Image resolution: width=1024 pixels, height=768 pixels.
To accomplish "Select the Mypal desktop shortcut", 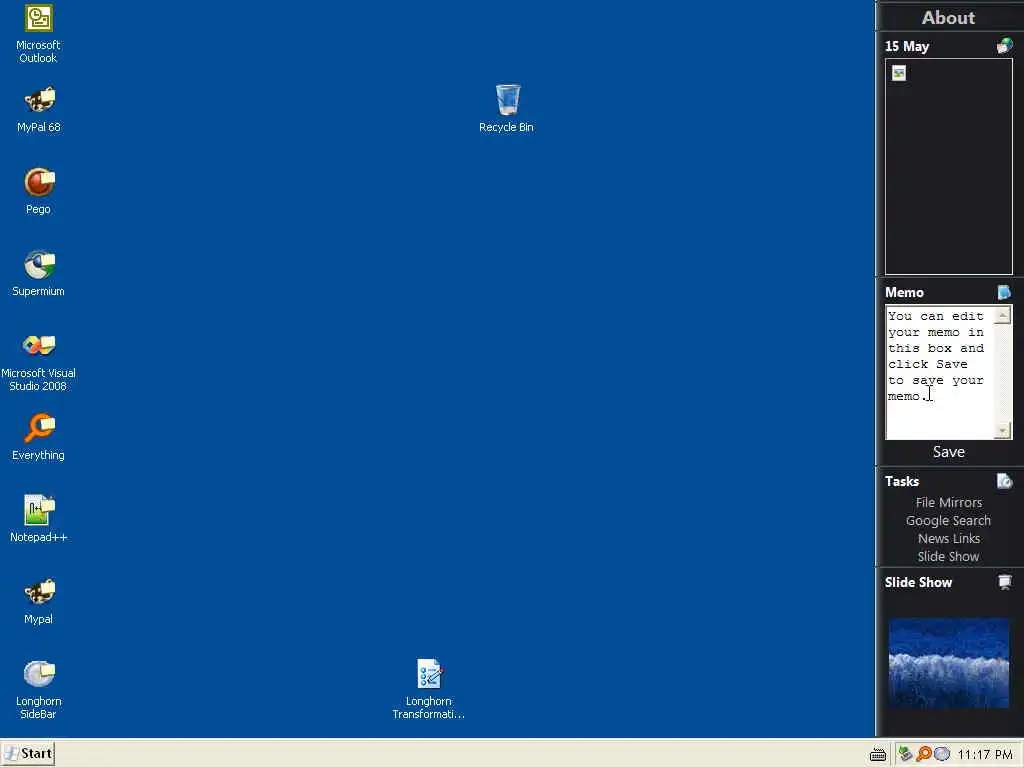I will [39, 601].
